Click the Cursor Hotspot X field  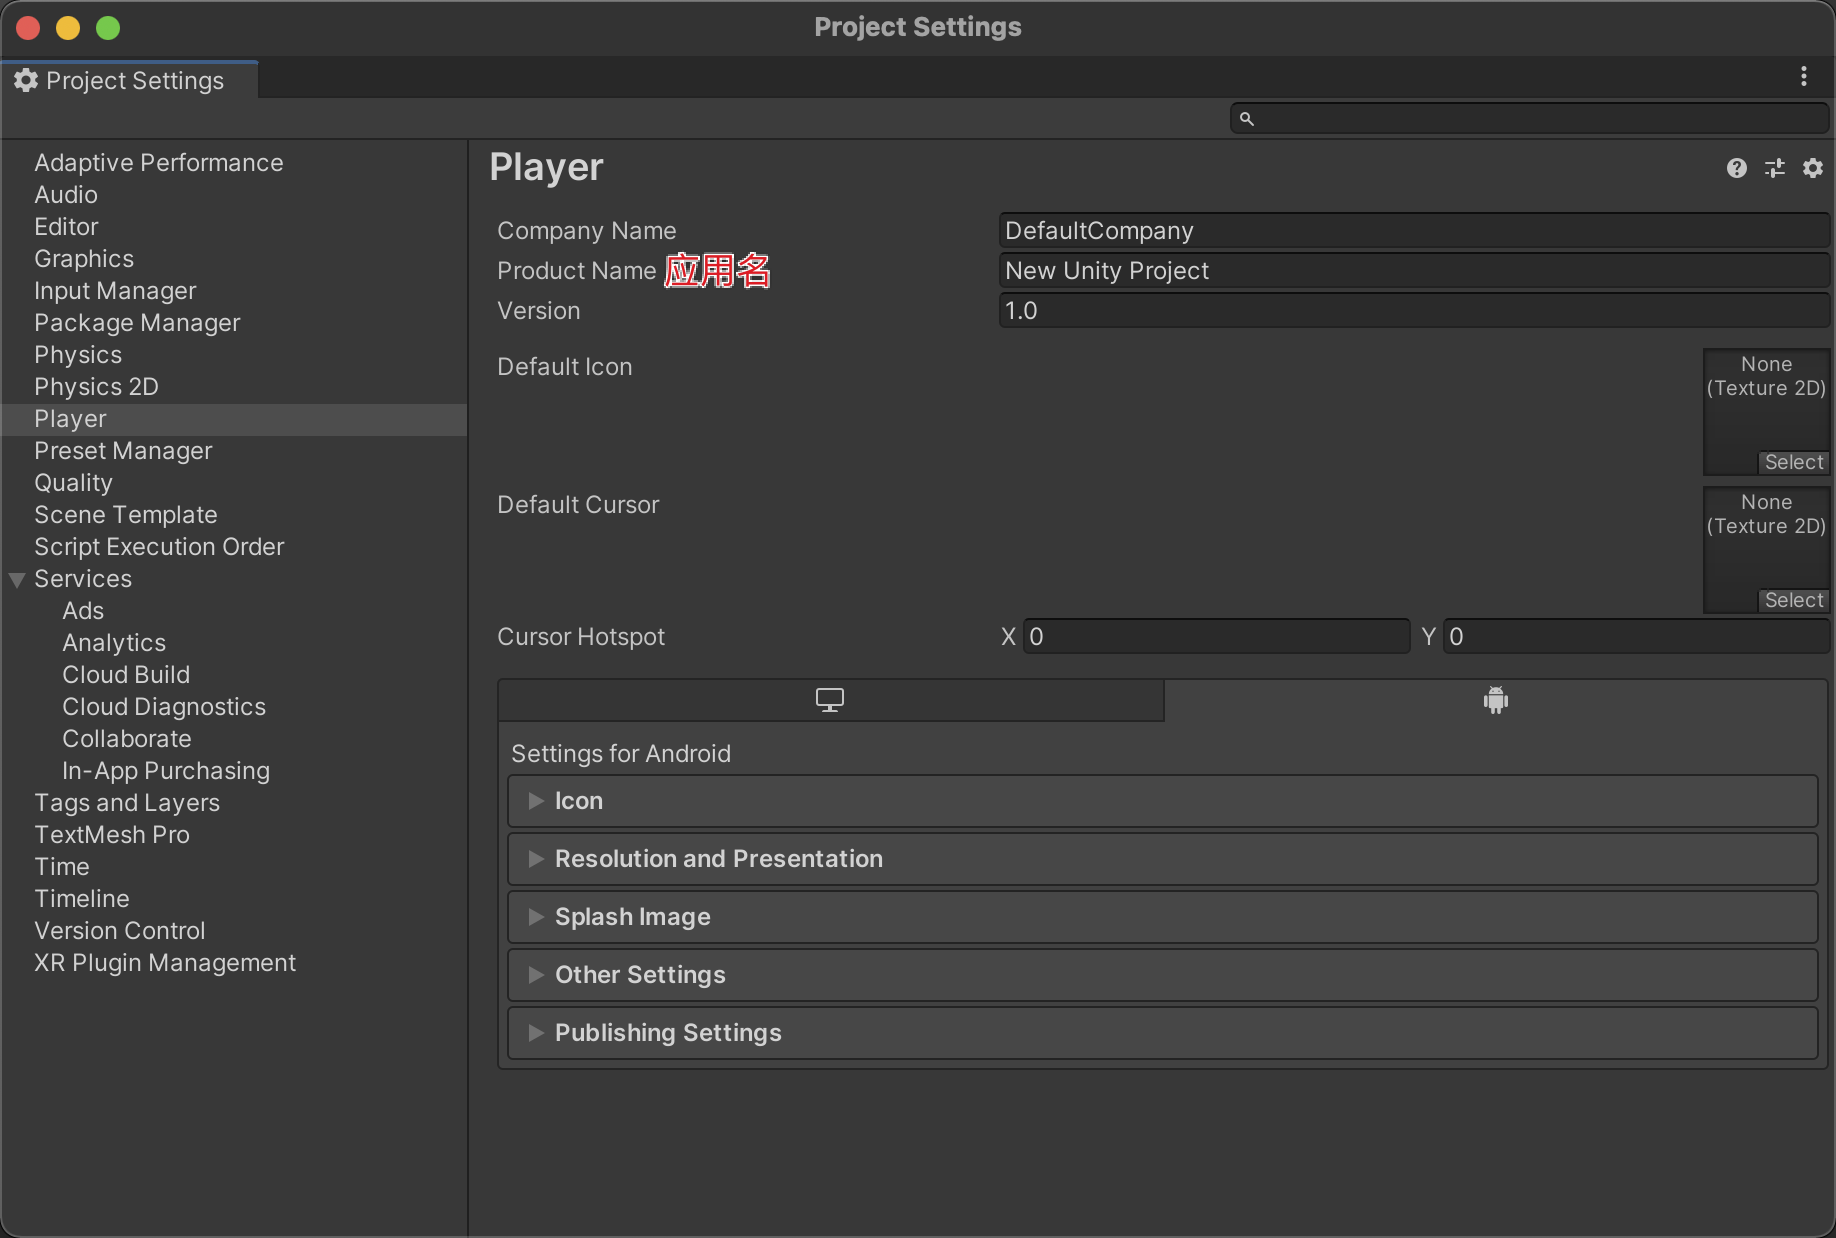1216,637
